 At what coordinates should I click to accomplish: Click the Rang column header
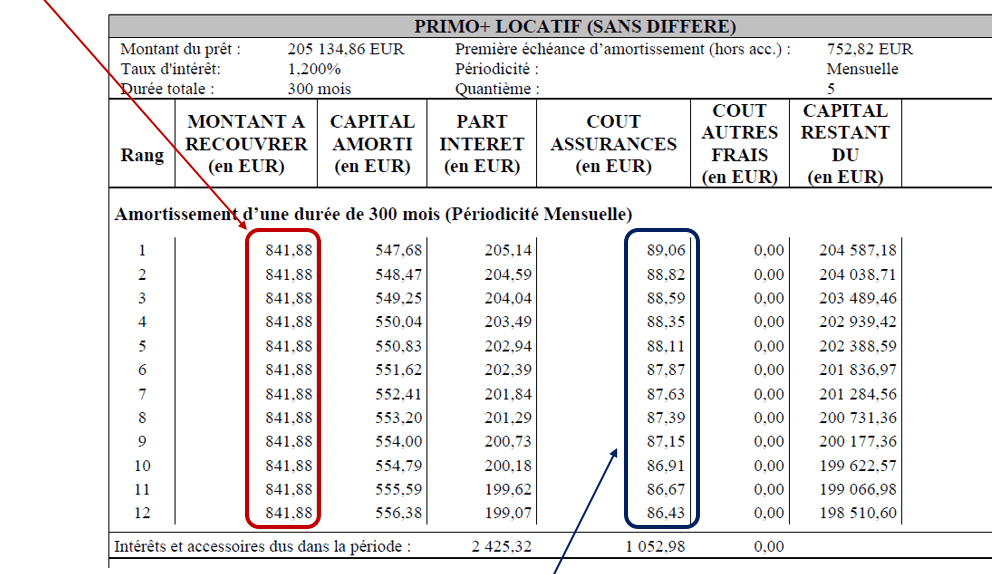click(x=142, y=155)
